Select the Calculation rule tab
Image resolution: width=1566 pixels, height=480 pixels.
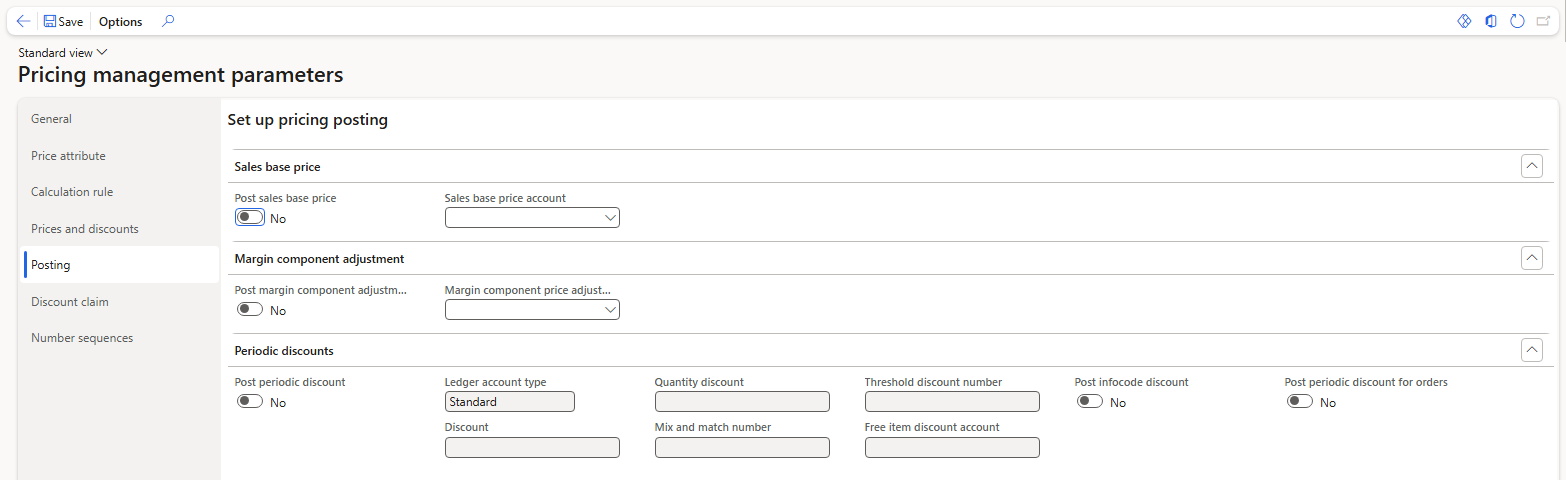click(121, 192)
